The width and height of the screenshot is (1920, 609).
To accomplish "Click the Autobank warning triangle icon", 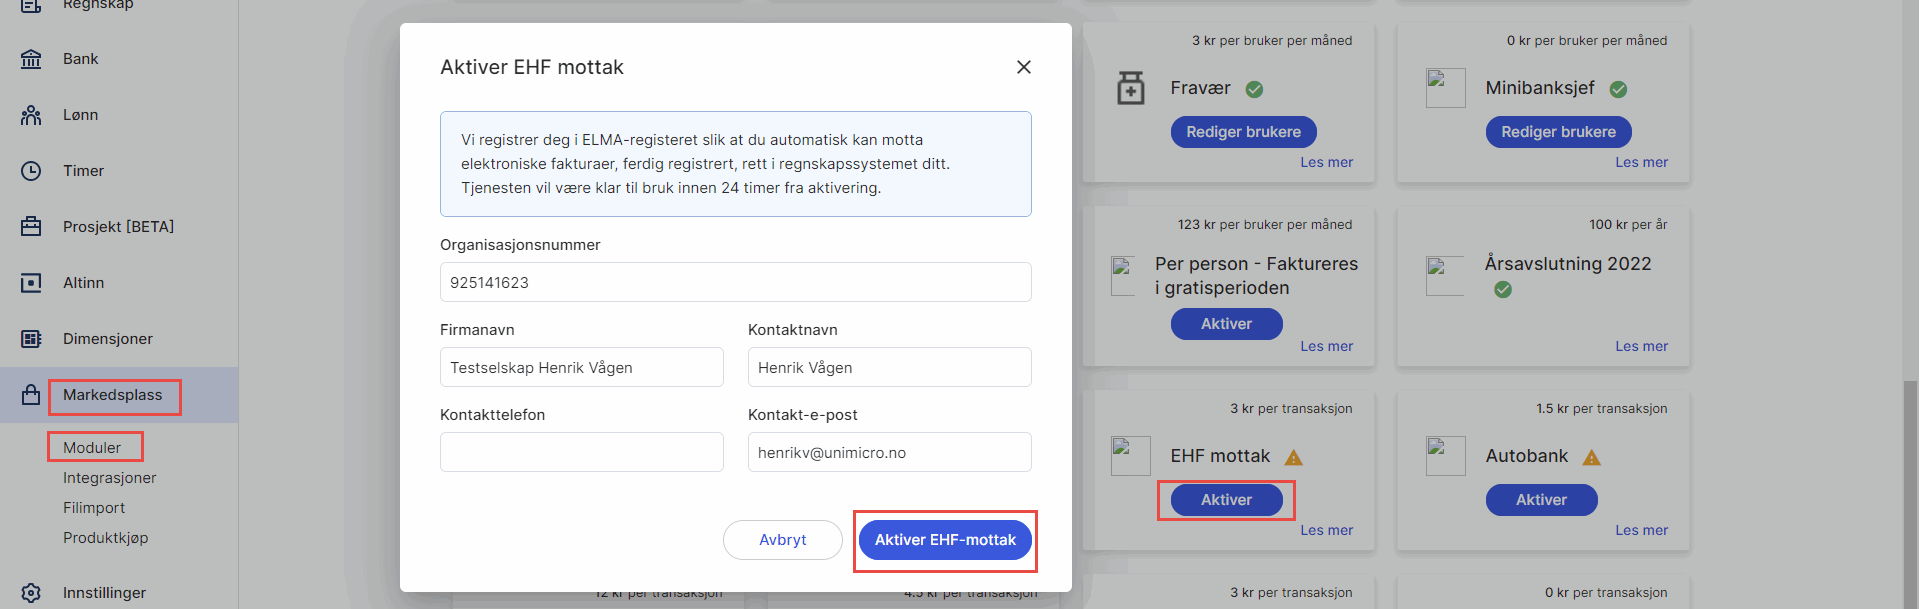I will pyautogui.click(x=1591, y=457).
